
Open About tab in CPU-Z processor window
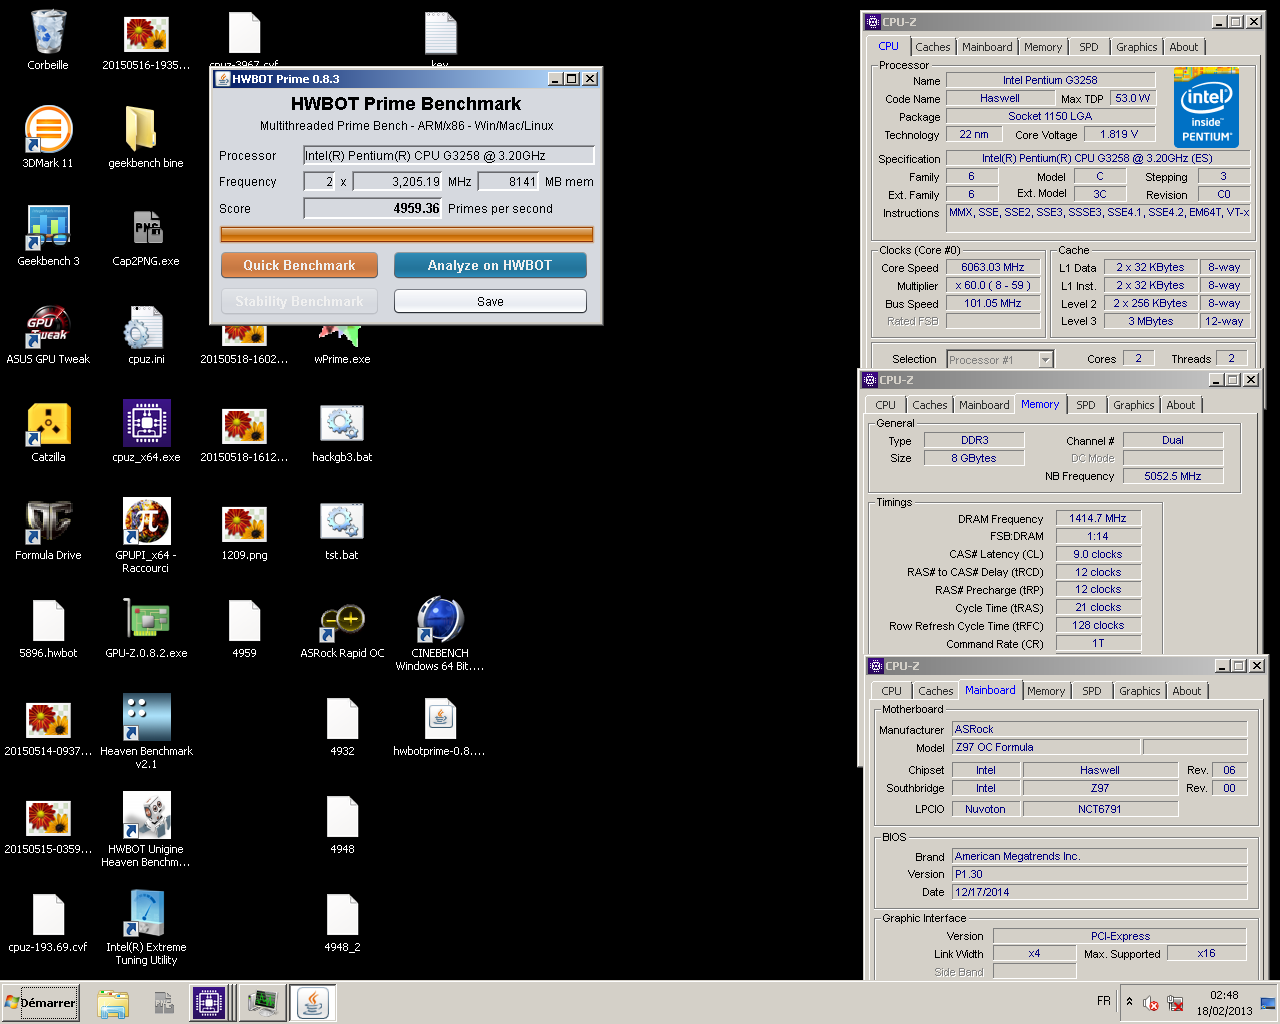pos(1184,47)
